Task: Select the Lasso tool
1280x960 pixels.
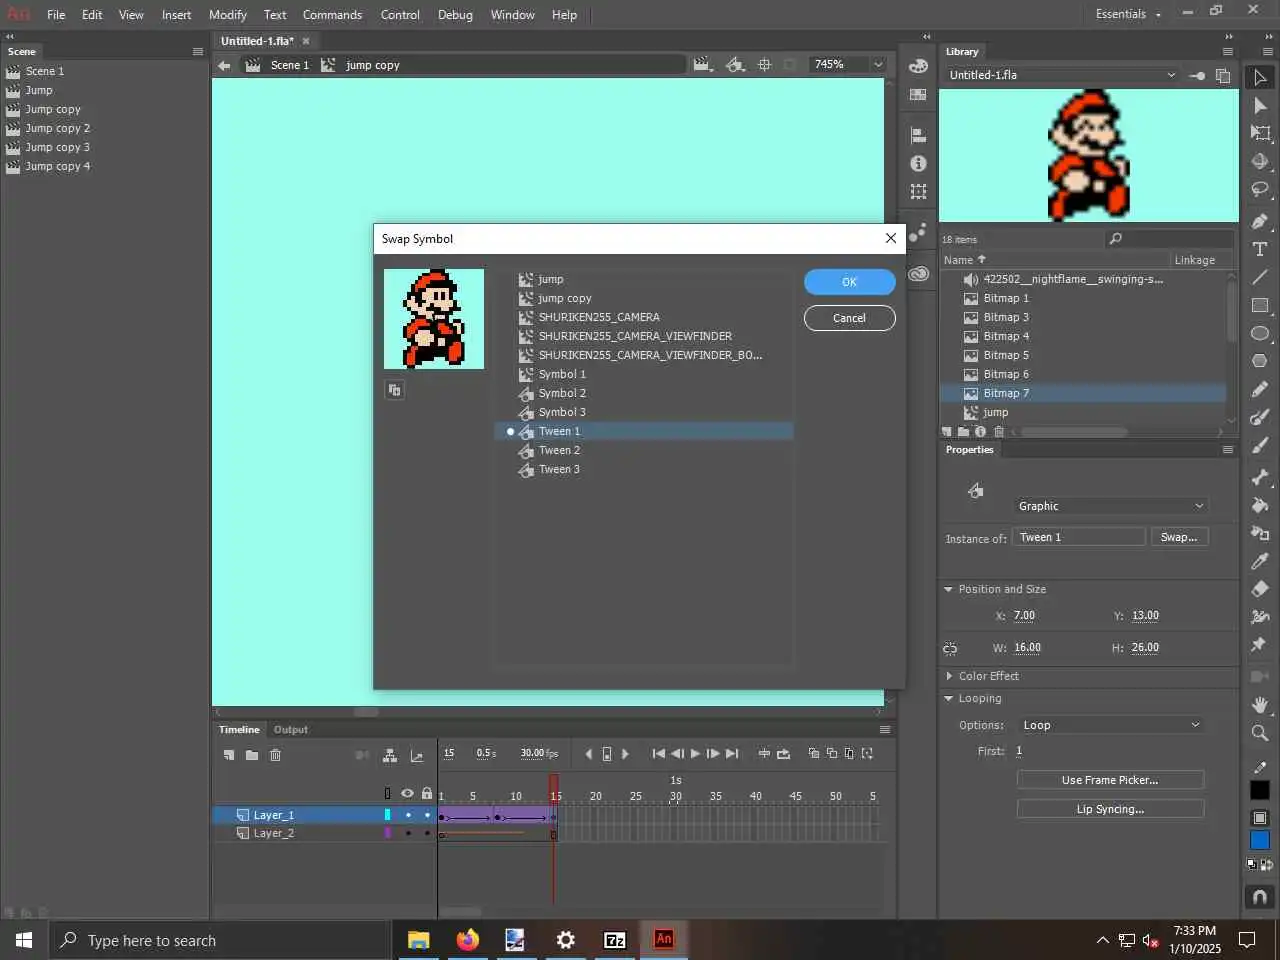Action: [x=1260, y=189]
